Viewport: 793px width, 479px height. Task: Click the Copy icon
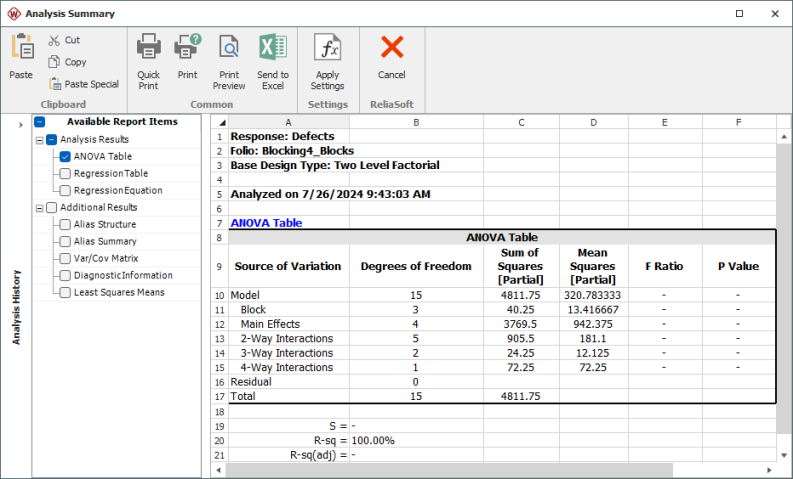[x=55, y=62]
